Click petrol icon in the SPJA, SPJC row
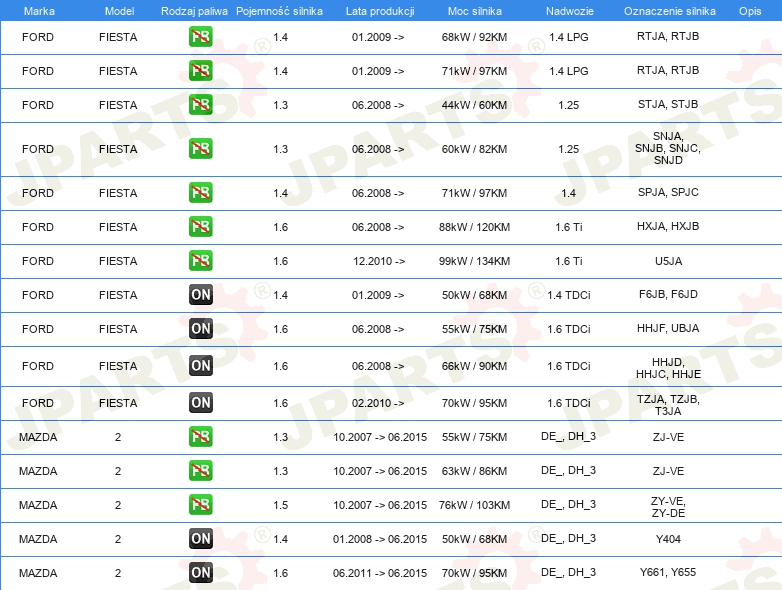The image size is (782, 590). (200, 193)
